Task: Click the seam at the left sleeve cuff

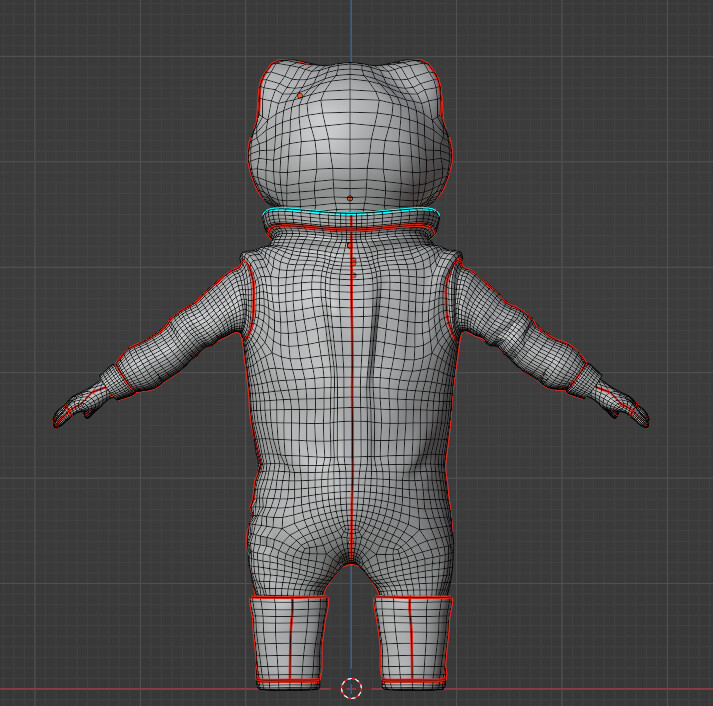Action: (125, 377)
